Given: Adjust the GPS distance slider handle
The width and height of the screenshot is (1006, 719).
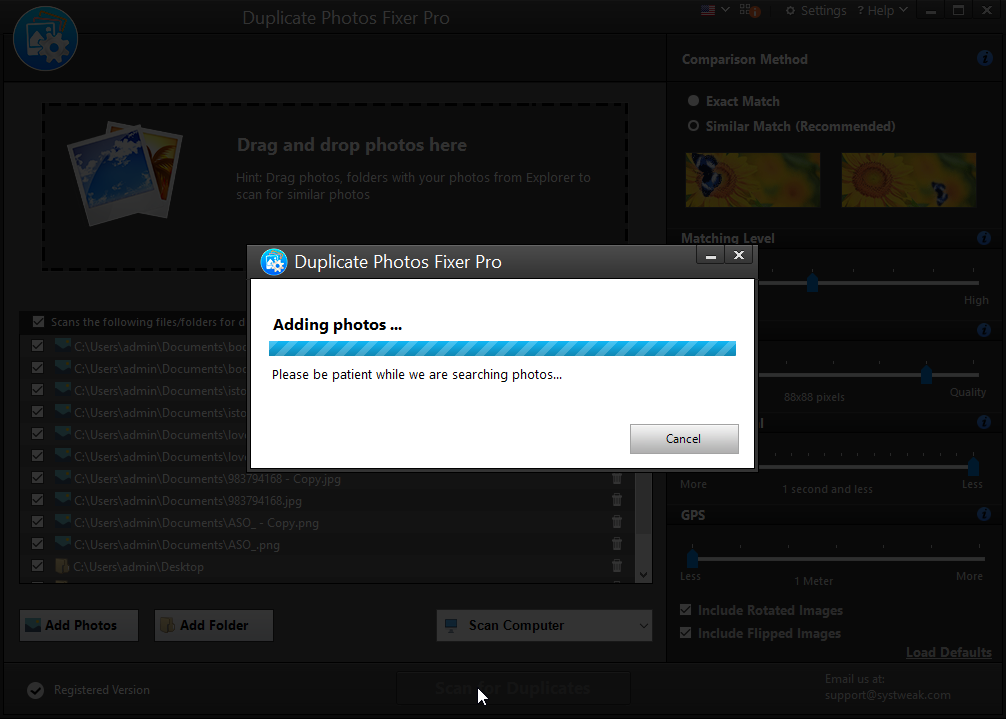Looking at the screenshot, I should click(692, 557).
